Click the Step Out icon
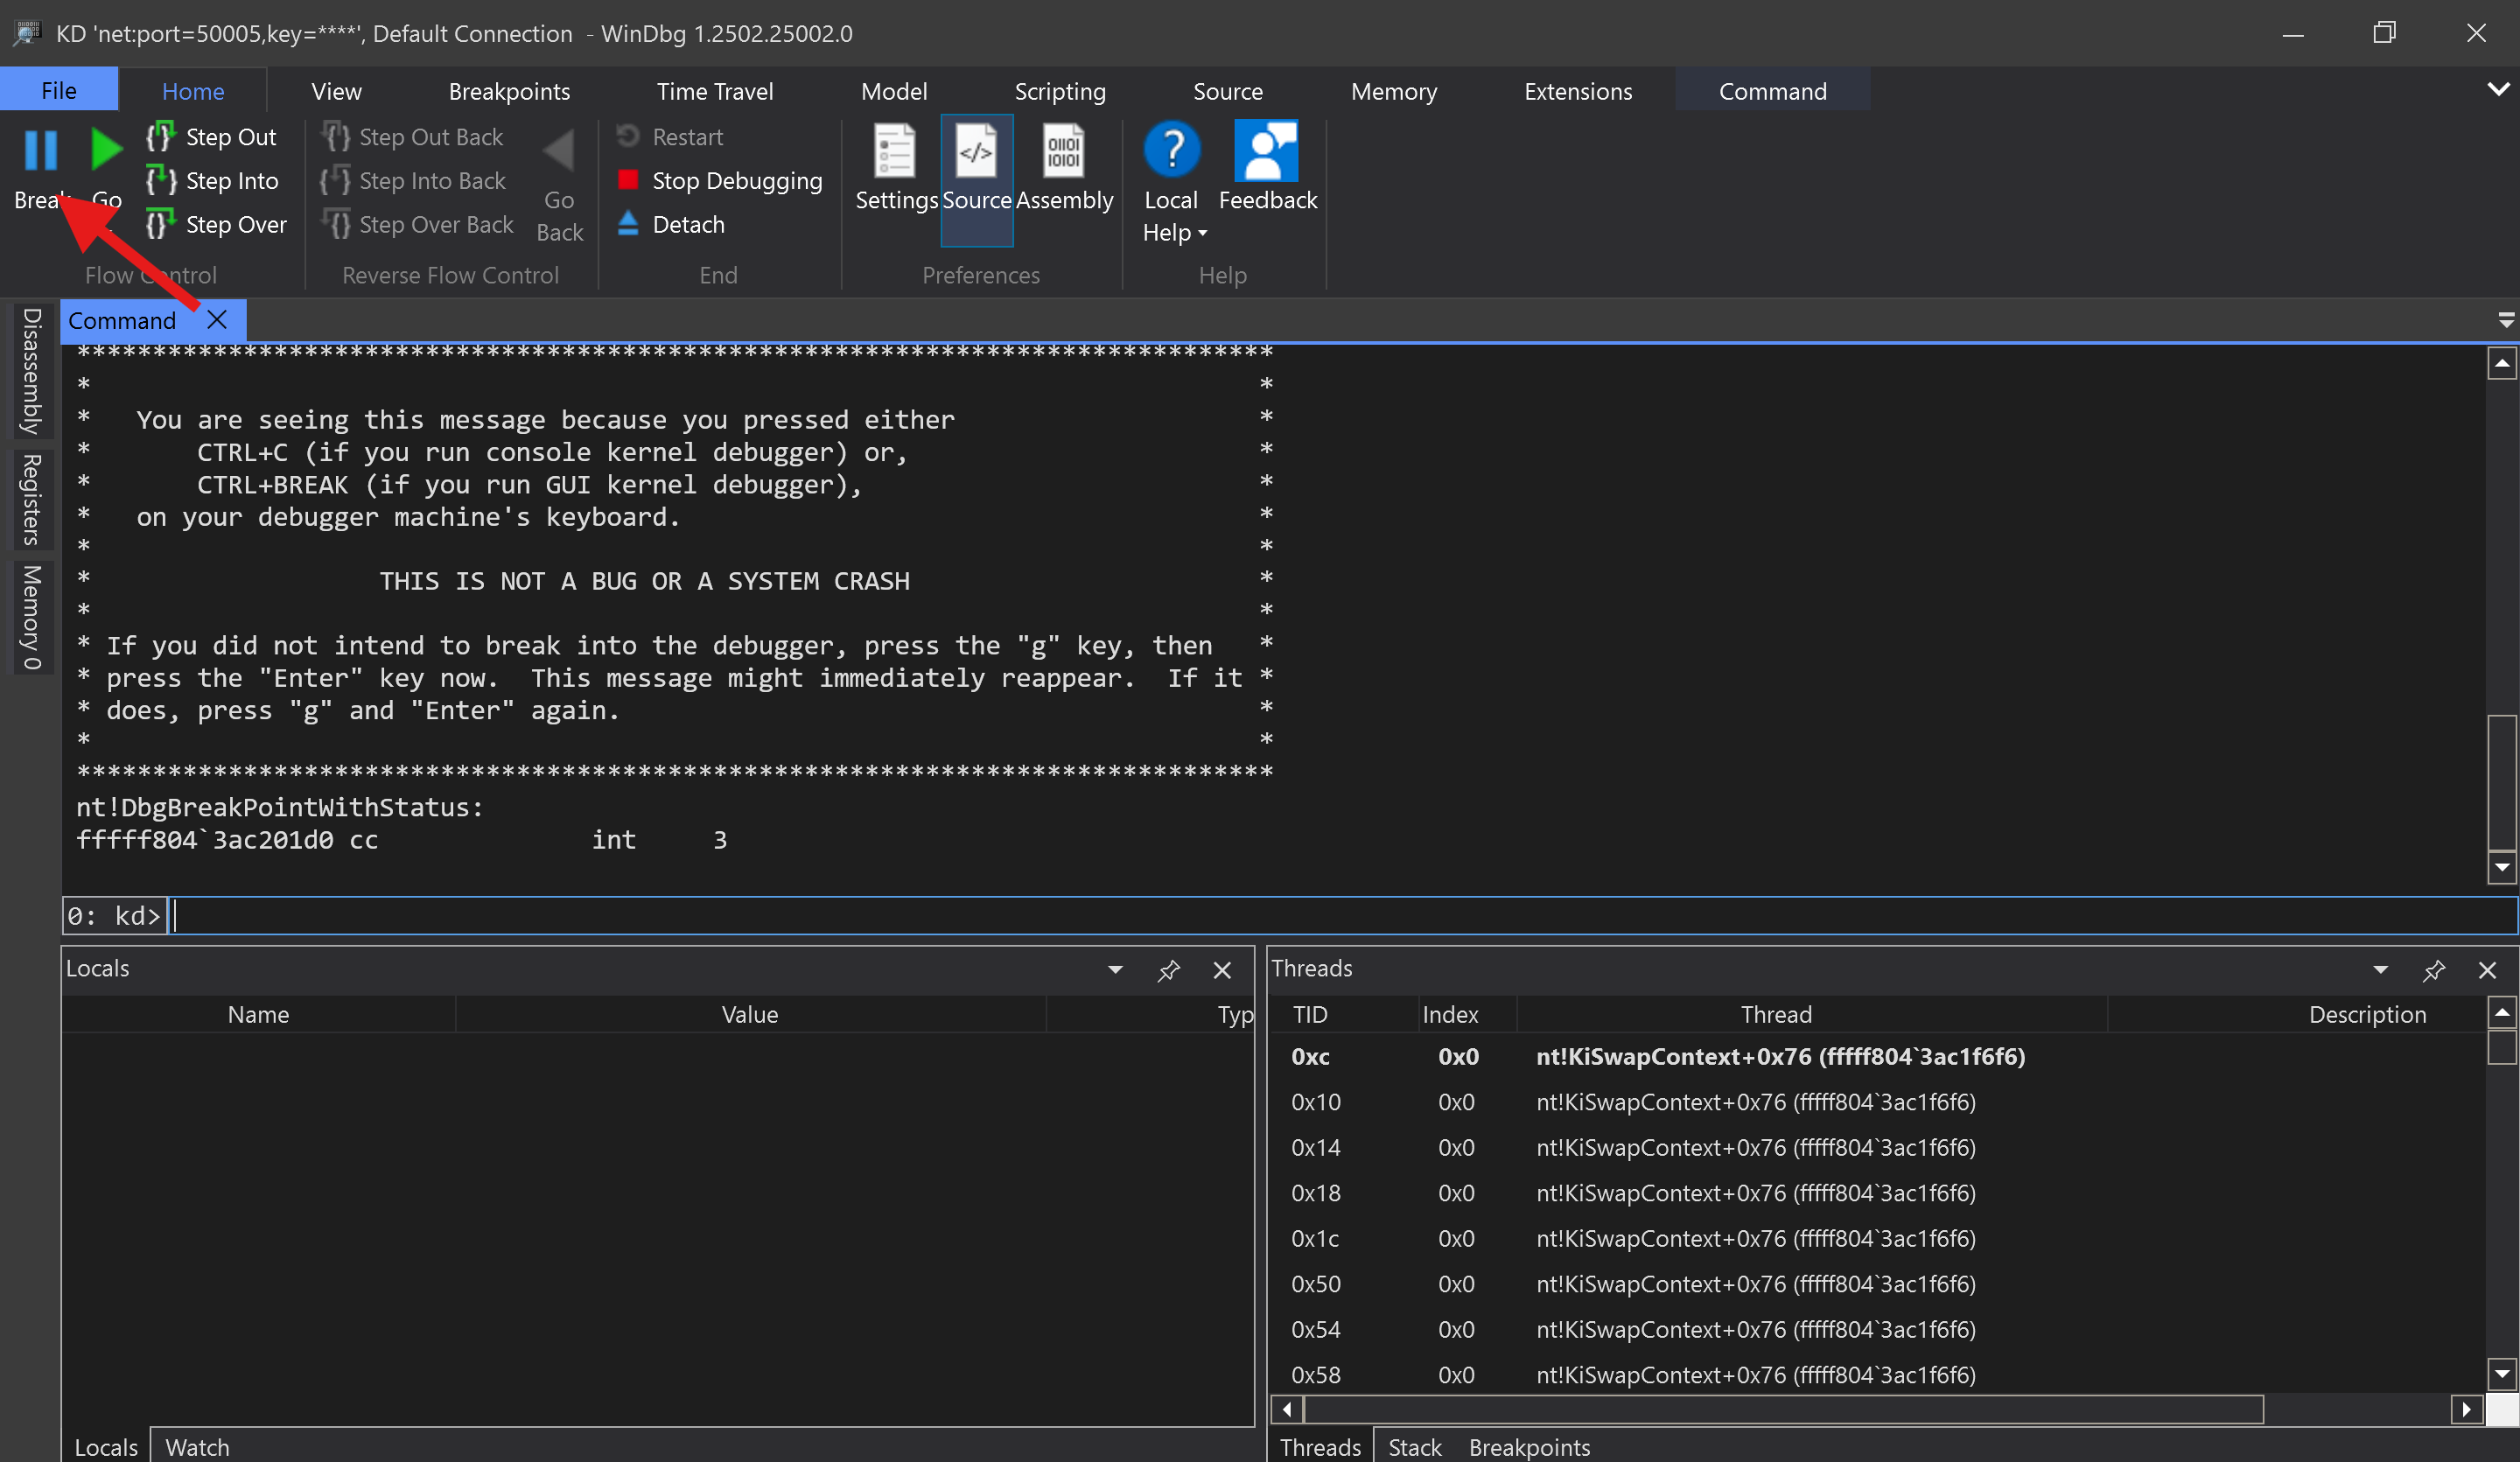Image resolution: width=2520 pixels, height=1462 pixels. coord(160,136)
